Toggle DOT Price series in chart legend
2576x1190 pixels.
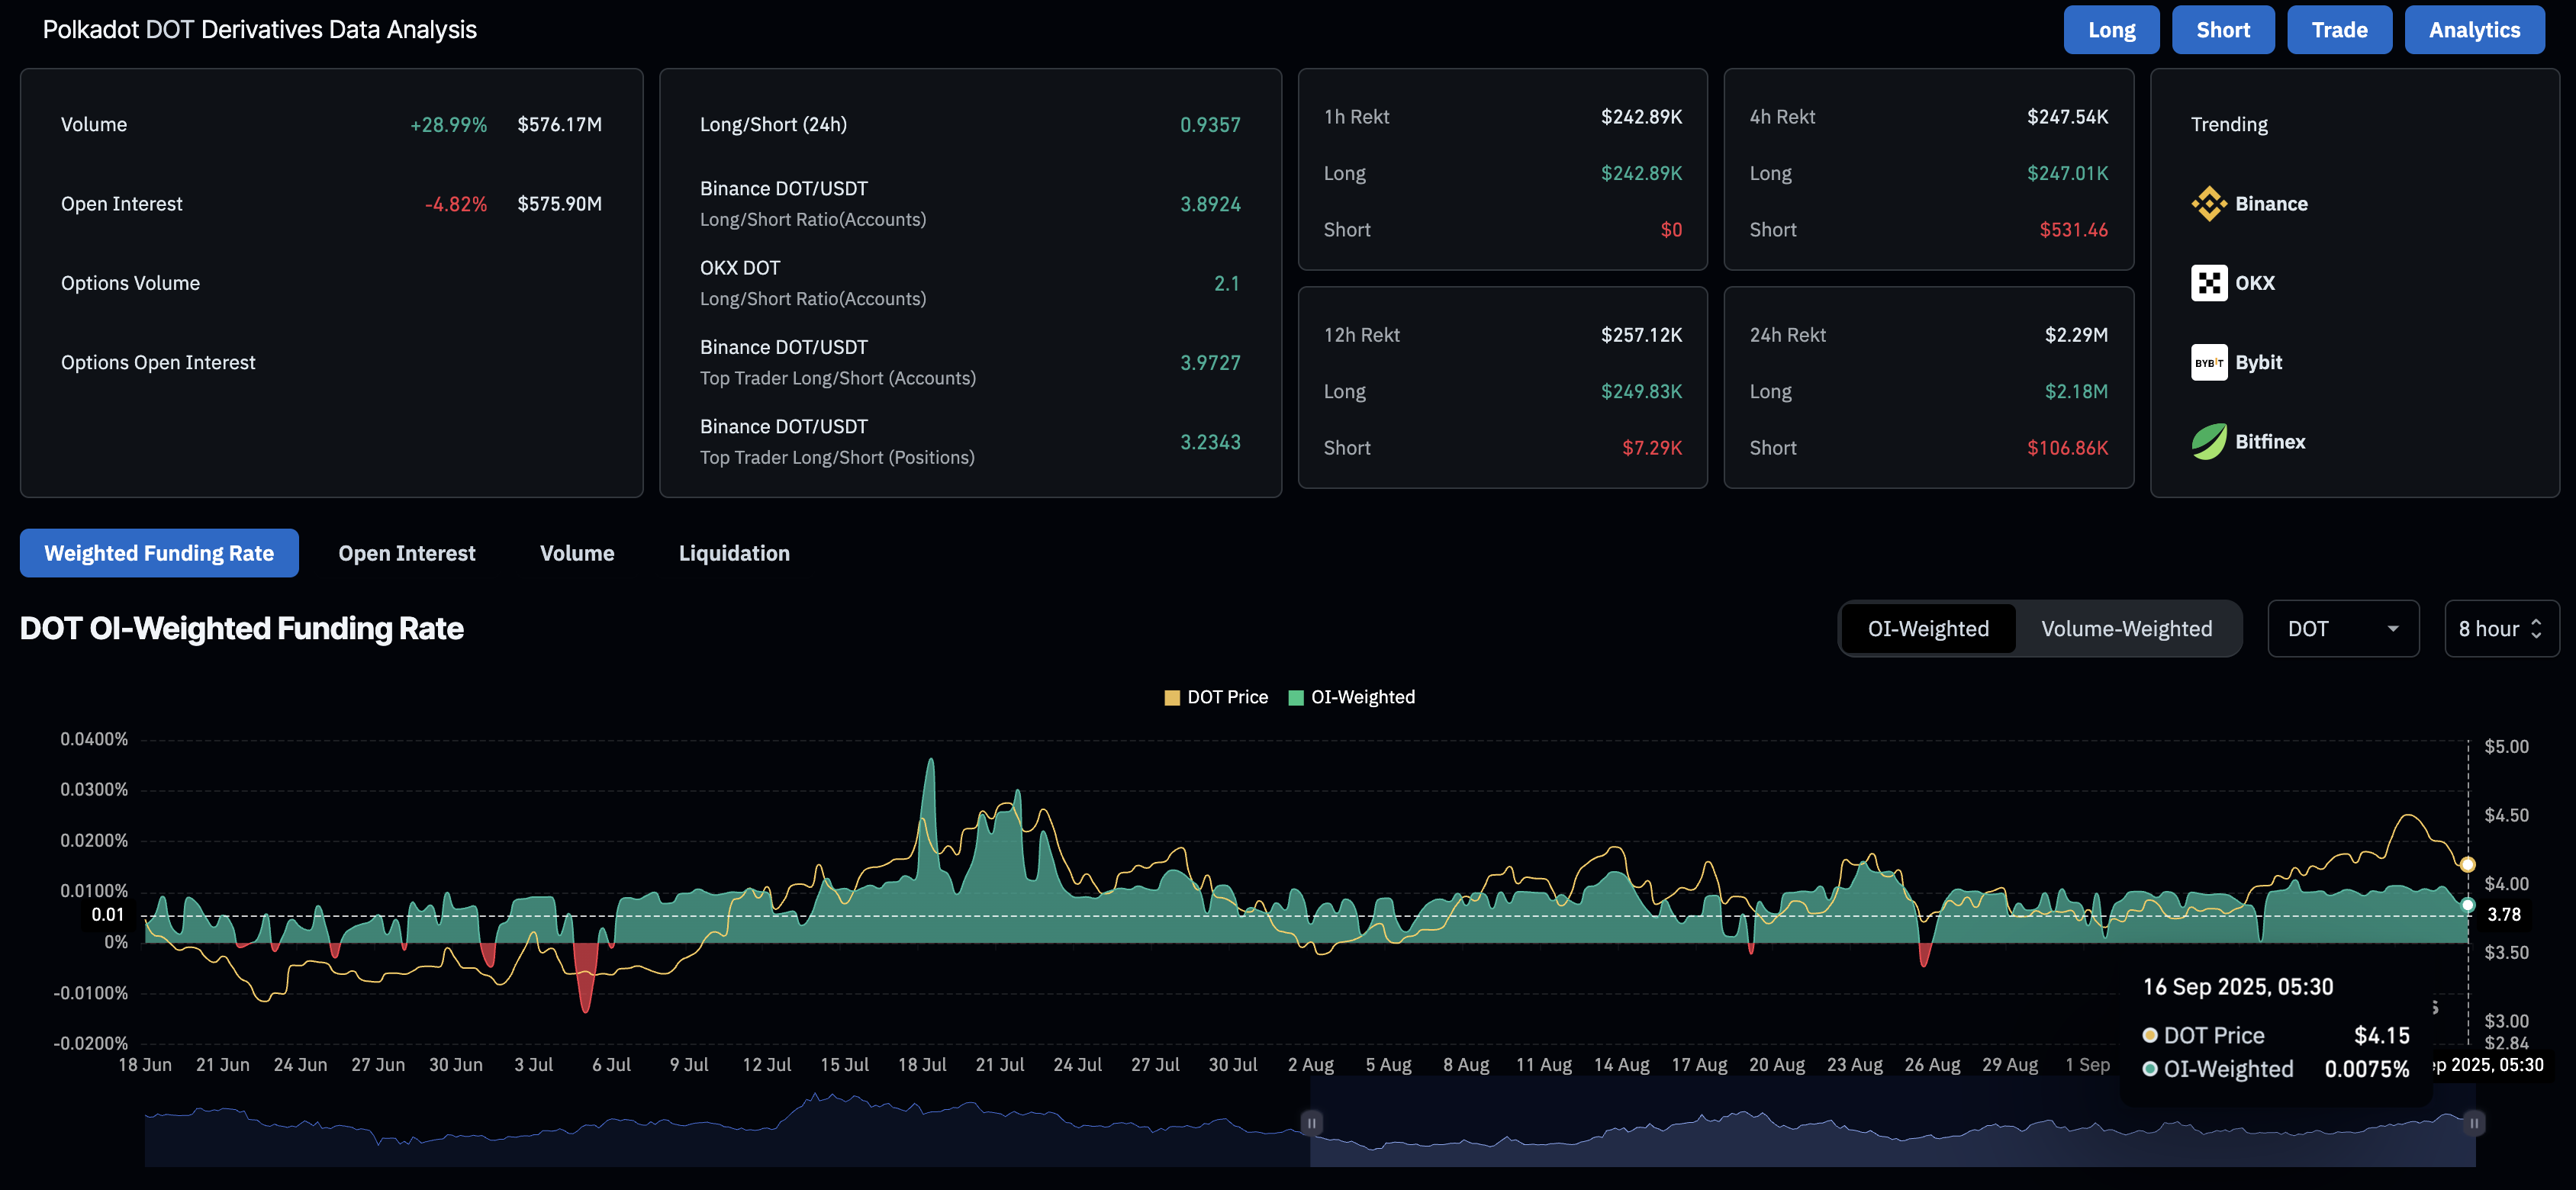tap(1226, 698)
